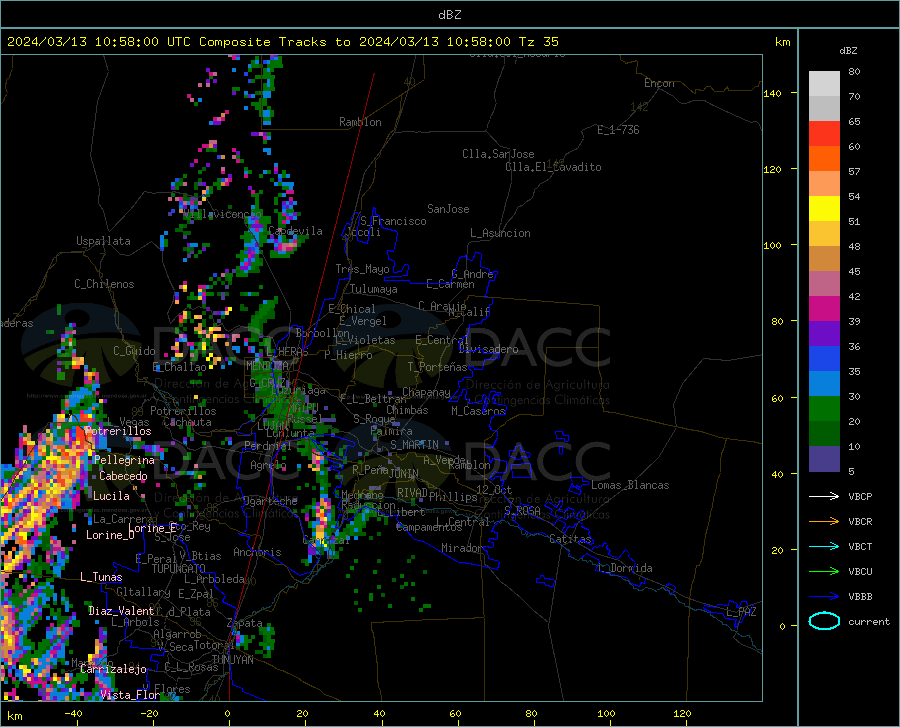Click the dBZ title at top
The image size is (900, 727).
coord(449,15)
